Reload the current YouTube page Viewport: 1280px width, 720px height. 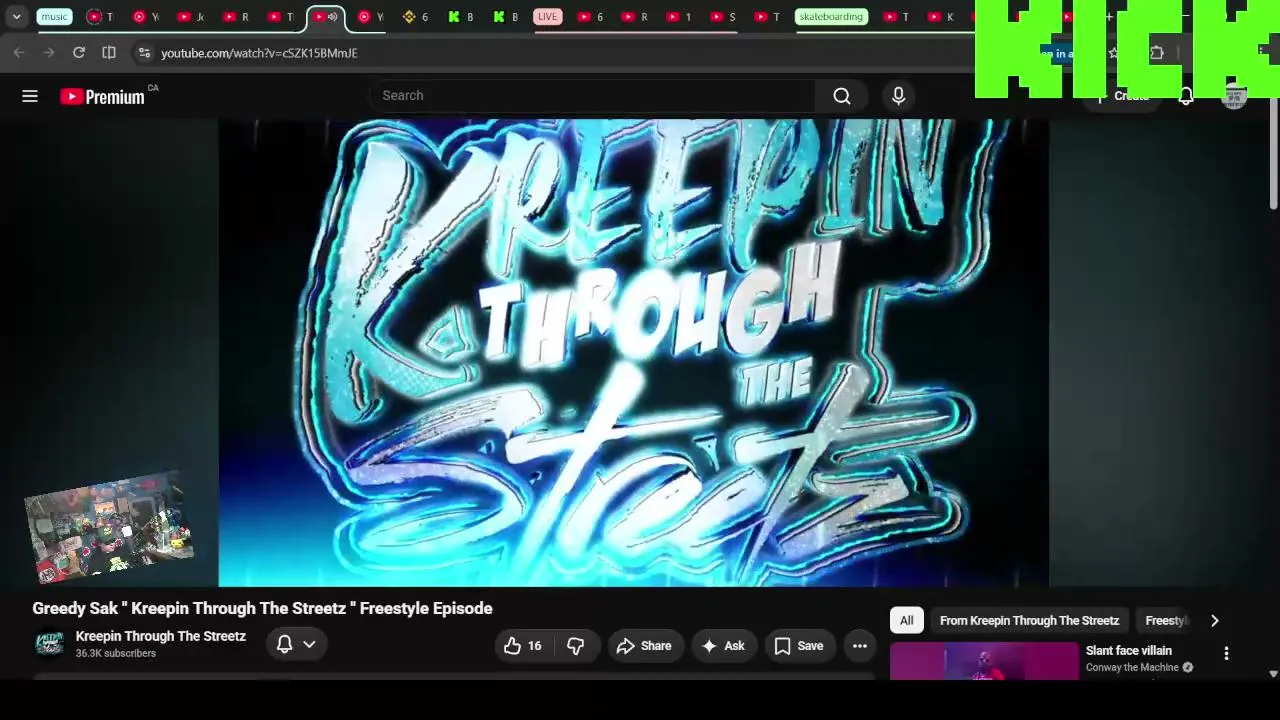click(x=79, y=53)
